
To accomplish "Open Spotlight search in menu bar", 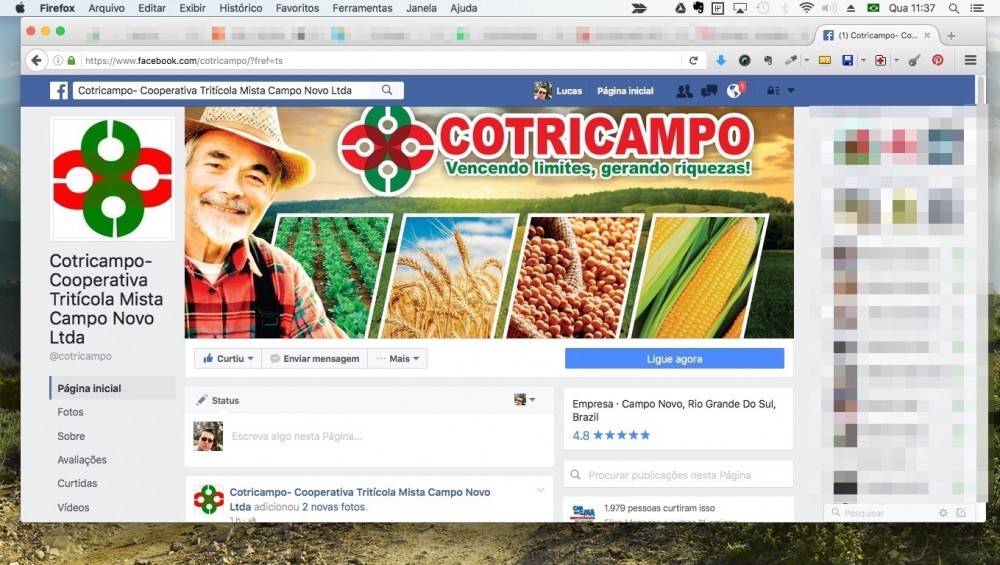I will (953, 8).
